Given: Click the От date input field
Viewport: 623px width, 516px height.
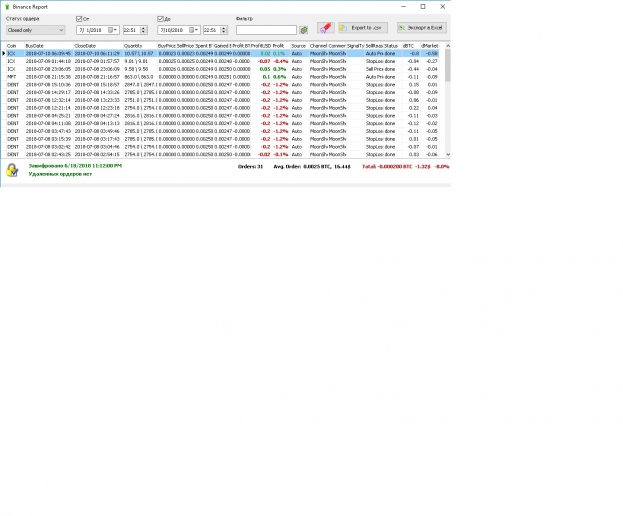Looking at the screenshot, I should tap(98, 30).
